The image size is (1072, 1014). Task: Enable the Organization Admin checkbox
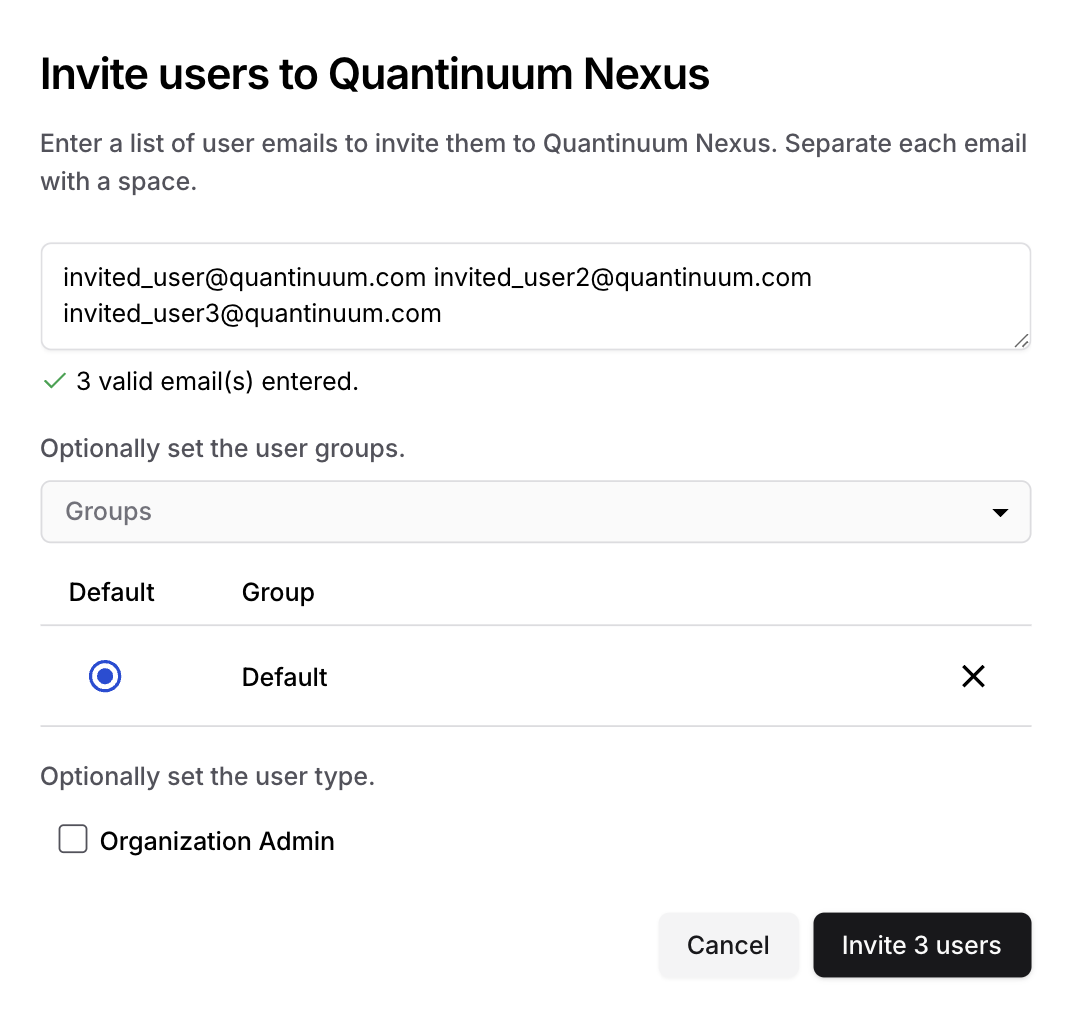73,840
